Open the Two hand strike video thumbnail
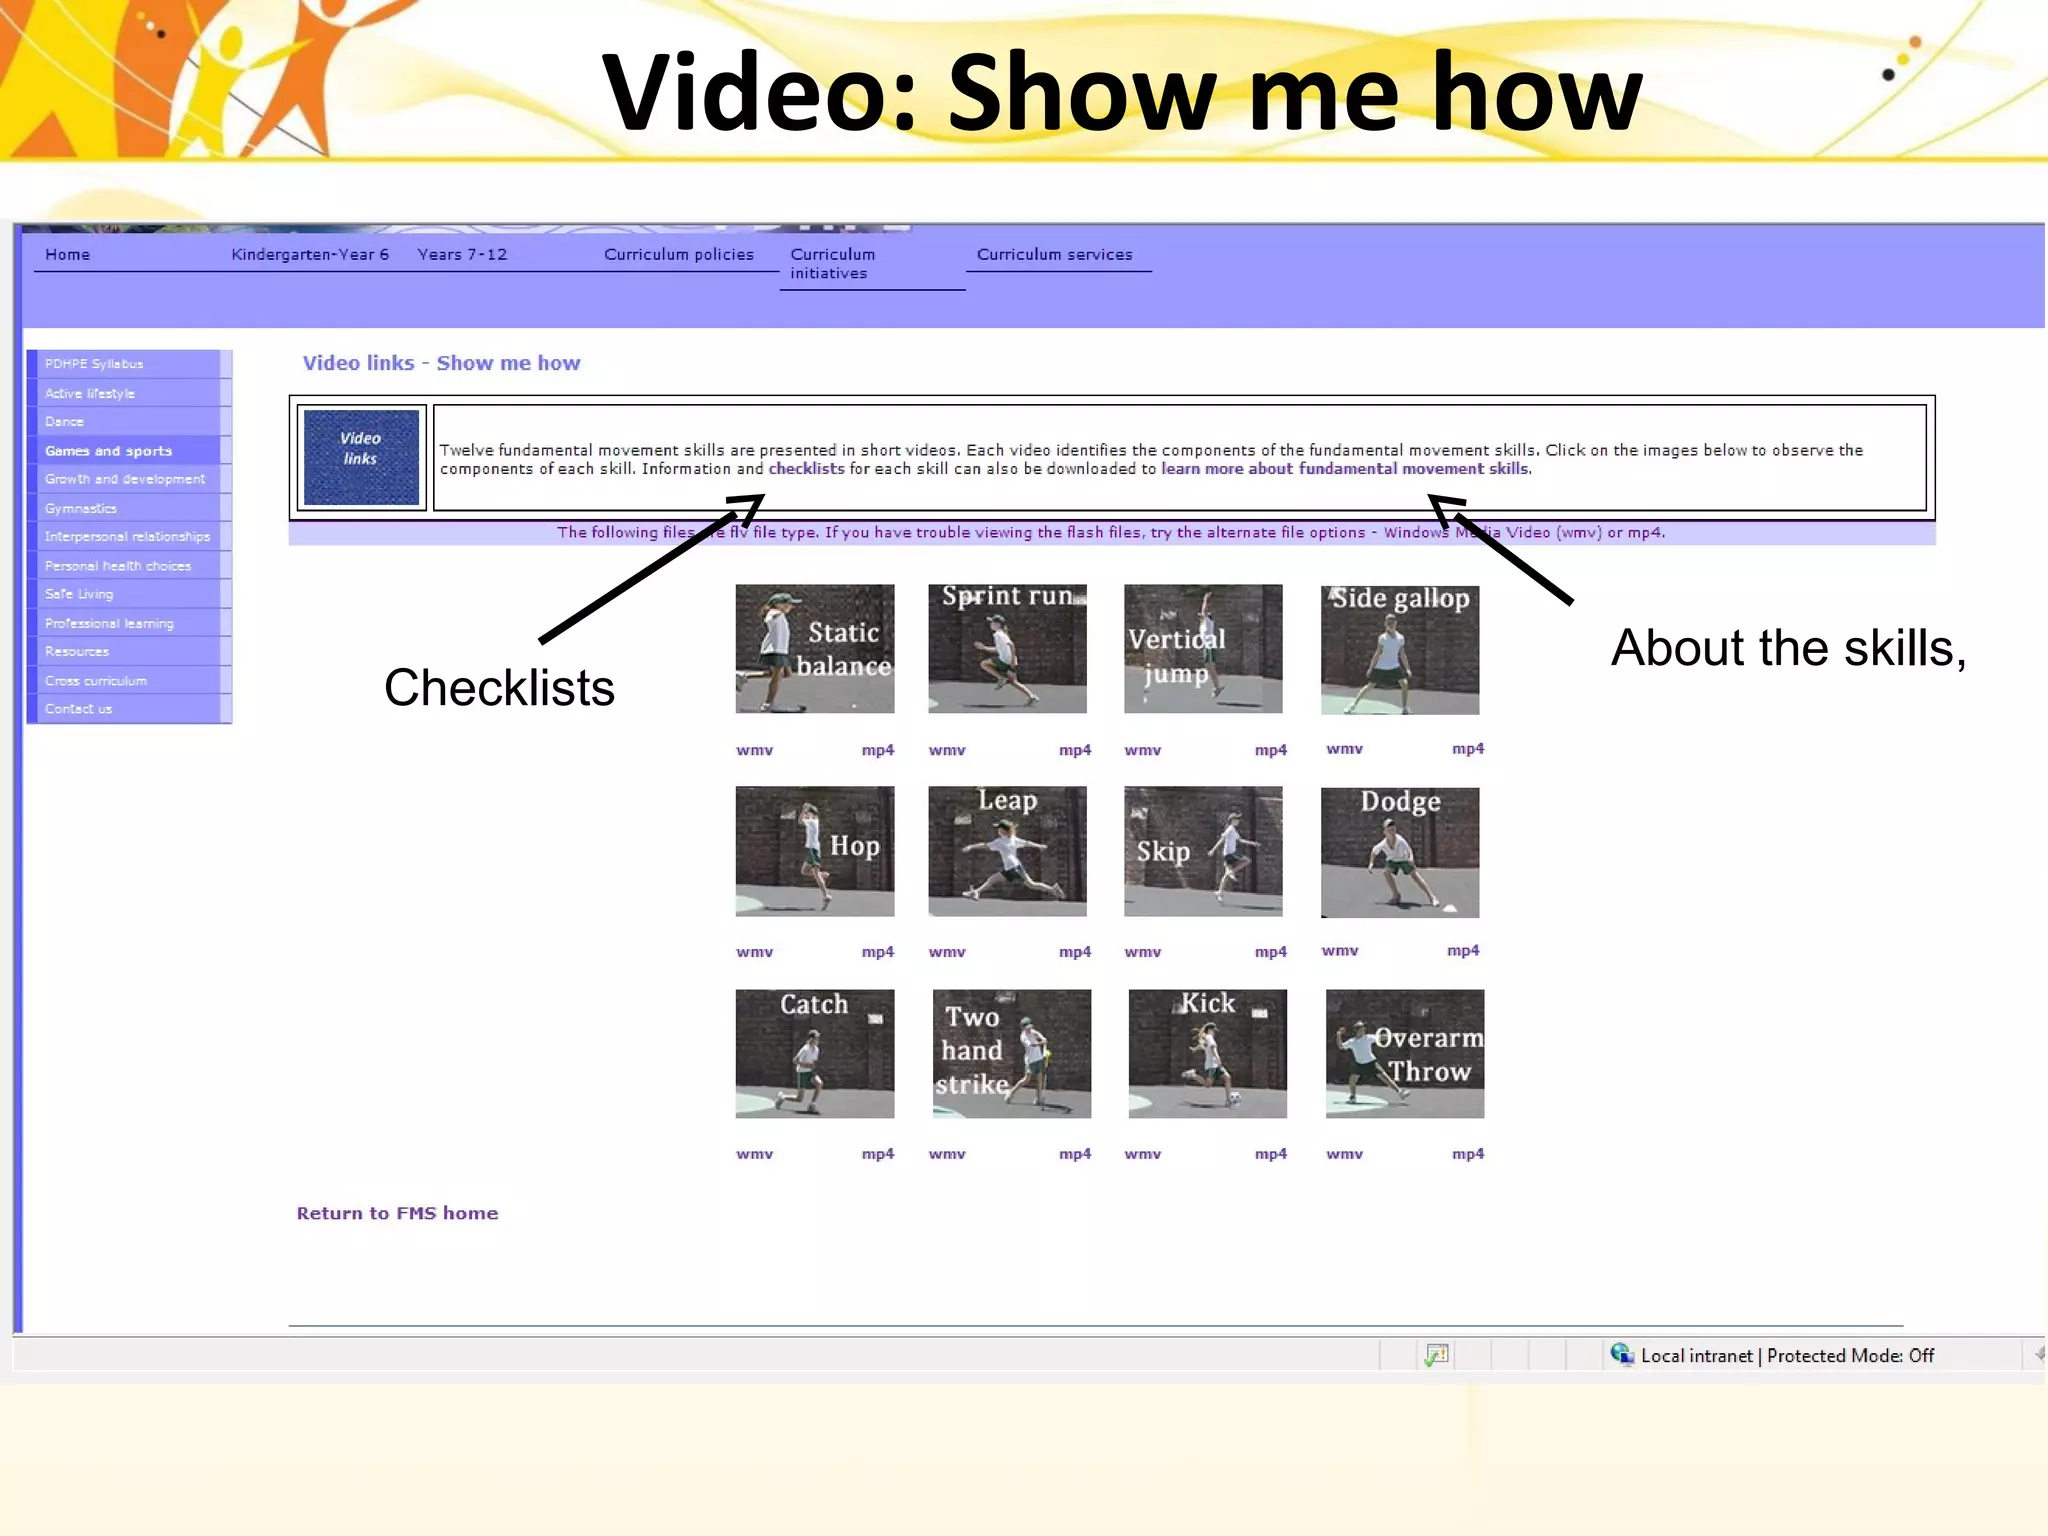2048x1536 pixels. click(x=1012, y=1053)
